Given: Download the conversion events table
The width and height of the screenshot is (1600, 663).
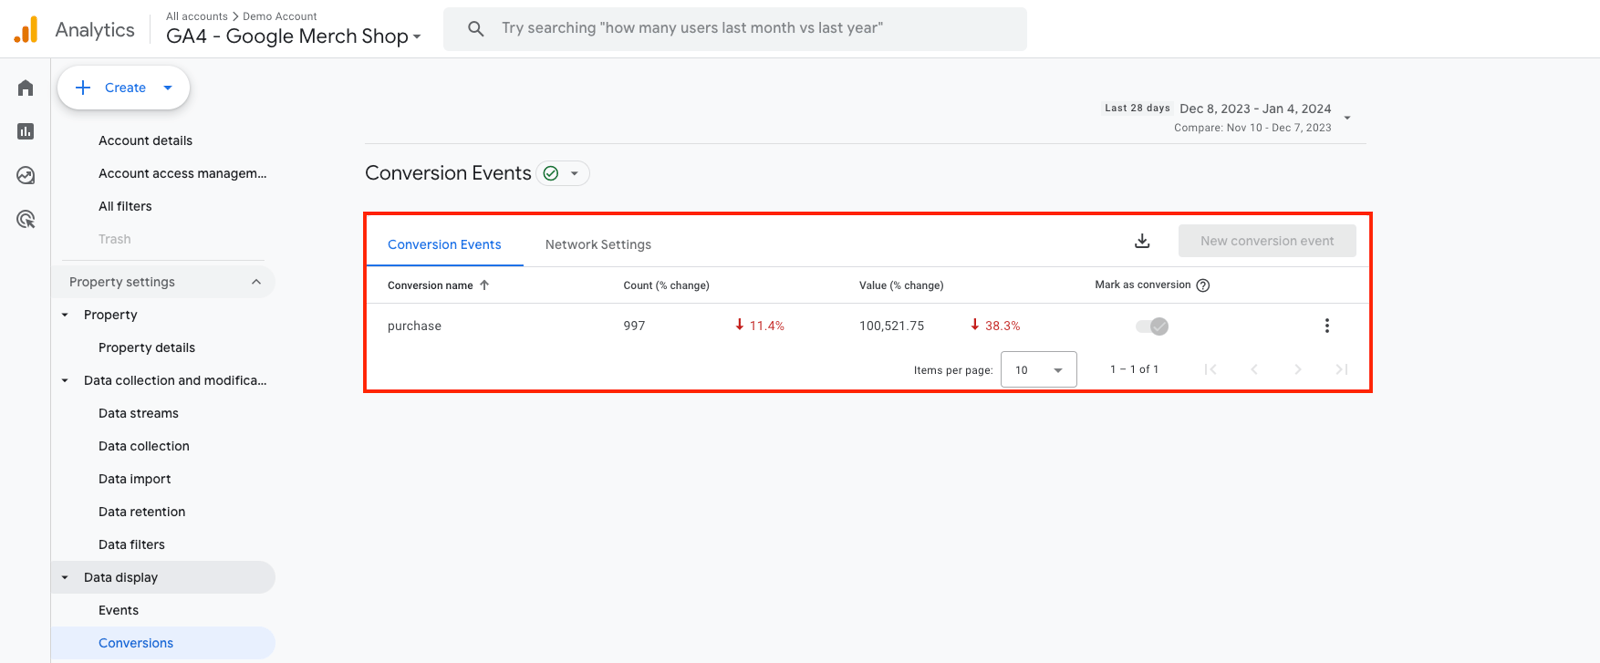Looking at the screenshot, I should pos(1142,241).
